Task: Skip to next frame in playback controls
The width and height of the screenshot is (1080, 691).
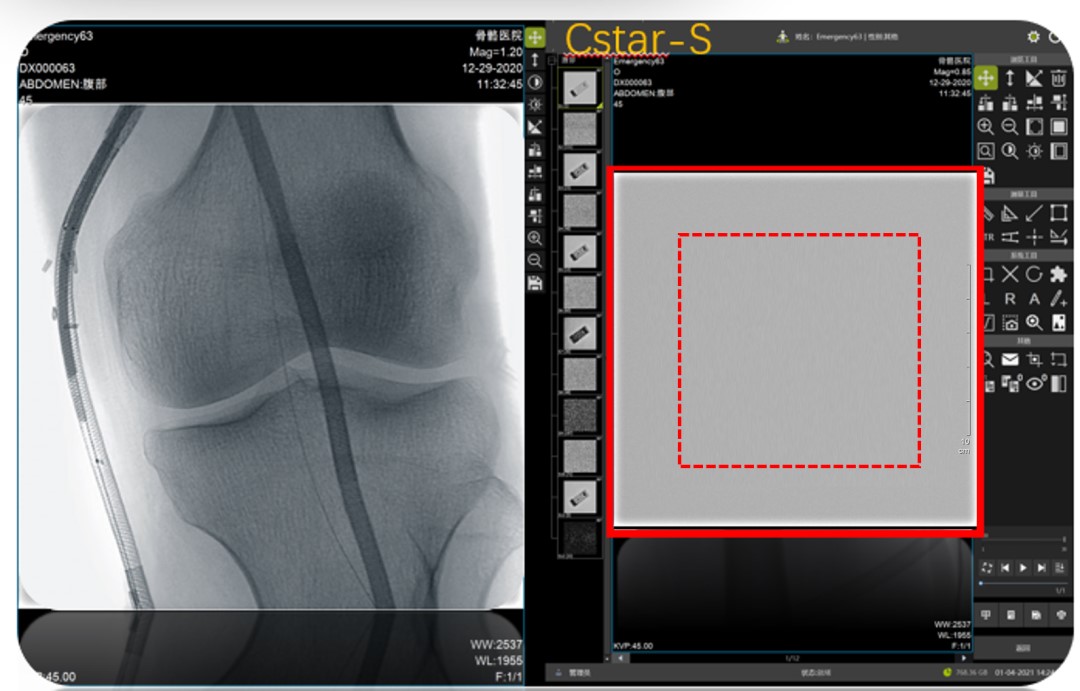Action: 1041,568
